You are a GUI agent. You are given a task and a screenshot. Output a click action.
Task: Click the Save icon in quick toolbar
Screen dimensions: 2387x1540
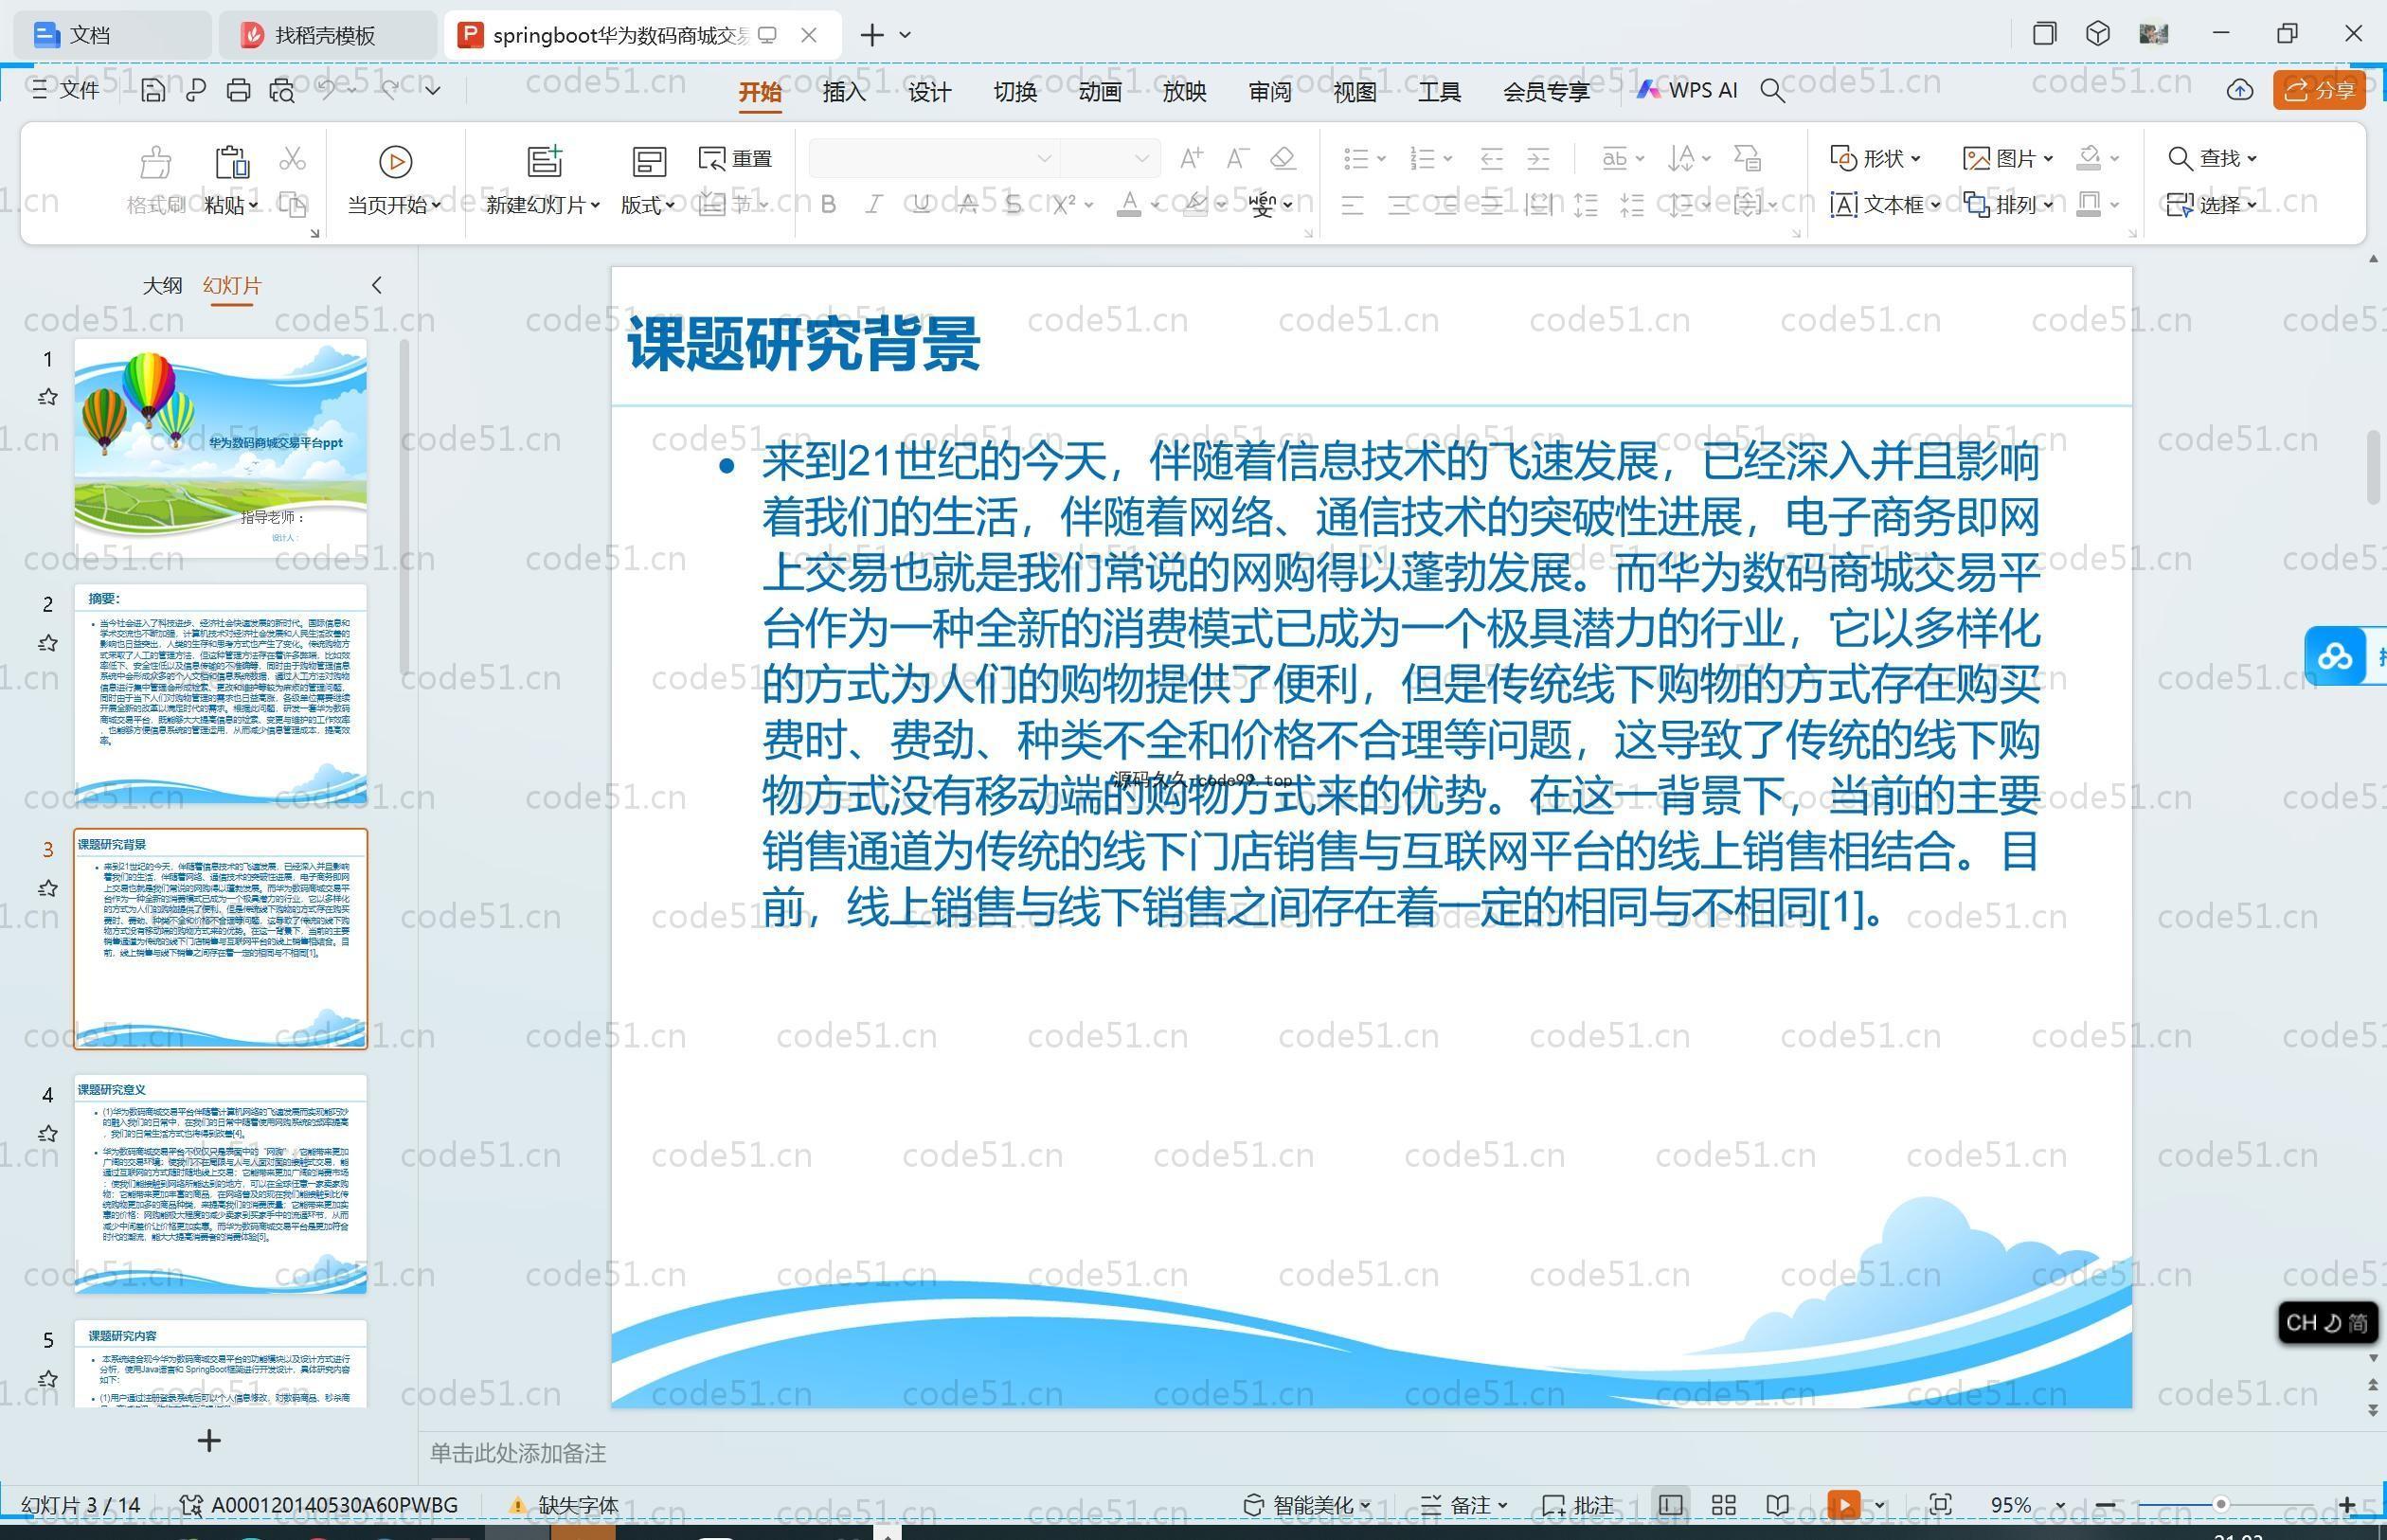(x=152, y=91)
